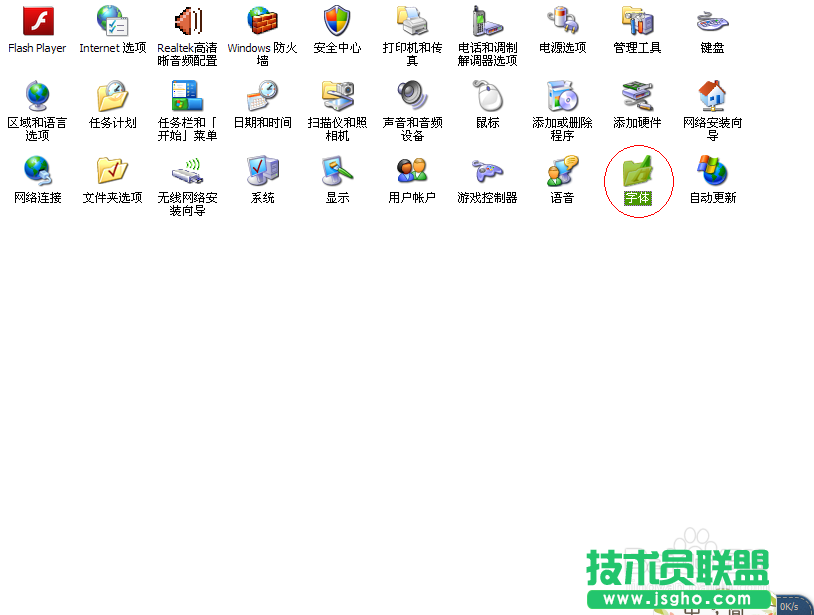Open the Fonts (字体) control panel item
This screenshot has width=814, height=615.
tap(637, 173)
